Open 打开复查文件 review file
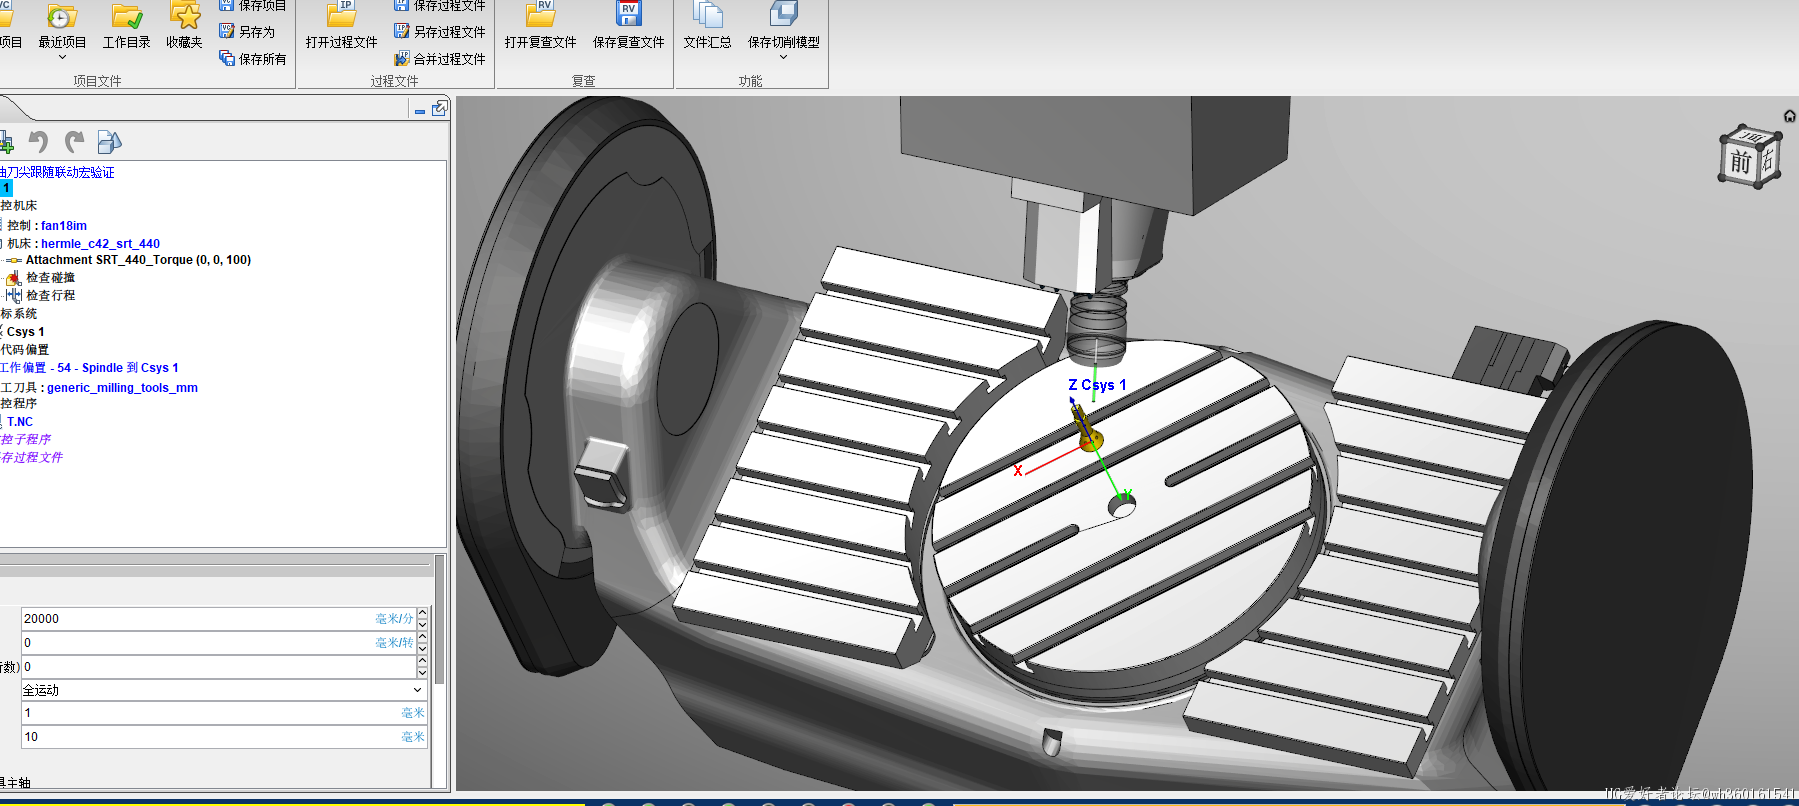Viewport: 1799px width, 806px height. [x=541, y=26]
